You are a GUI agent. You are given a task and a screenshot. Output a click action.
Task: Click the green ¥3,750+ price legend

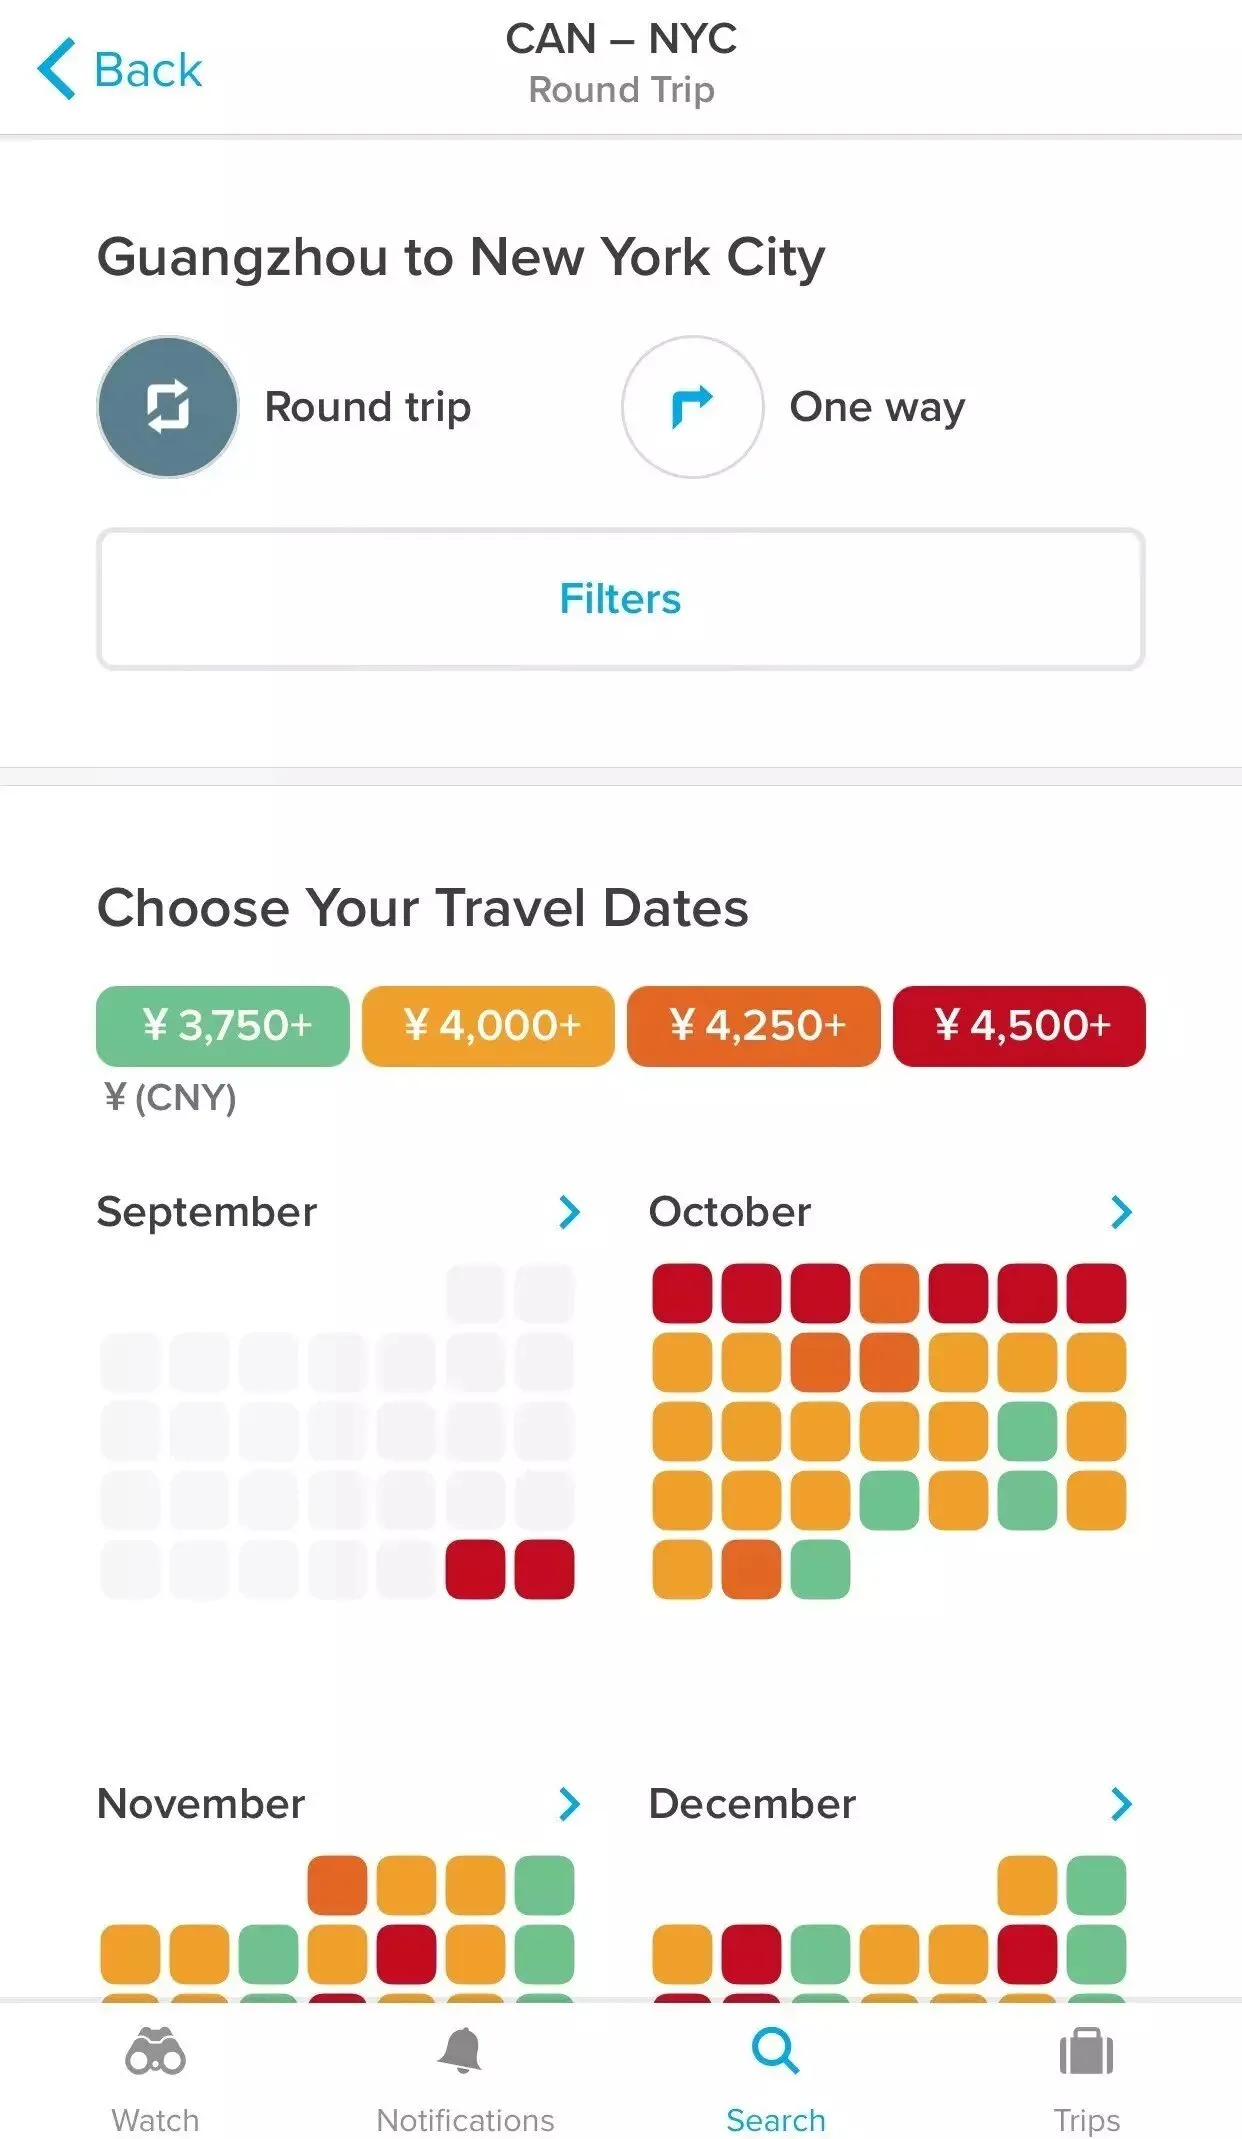223,1026
